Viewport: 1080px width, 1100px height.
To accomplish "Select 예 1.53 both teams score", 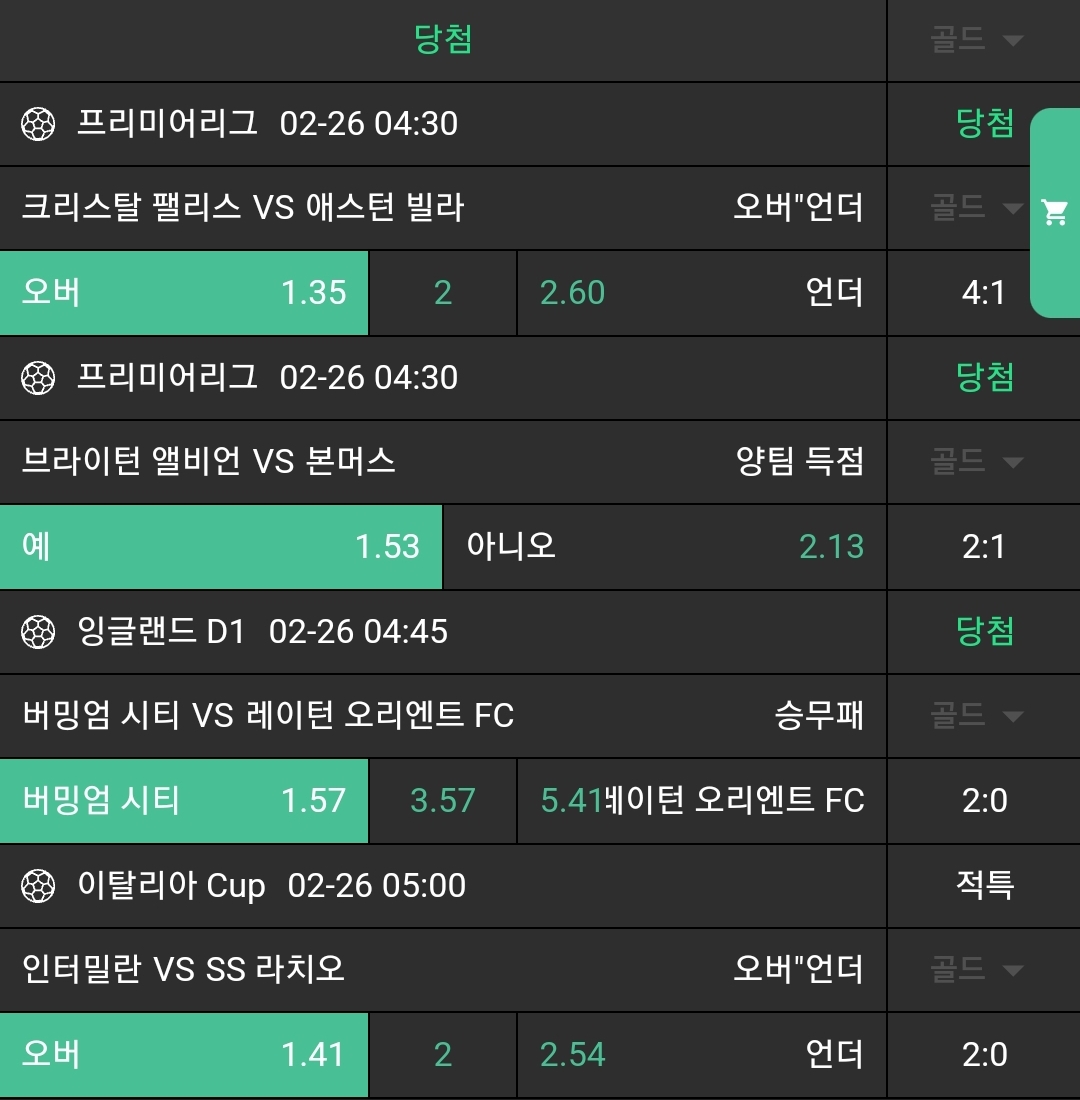I will tap(220, 547).
